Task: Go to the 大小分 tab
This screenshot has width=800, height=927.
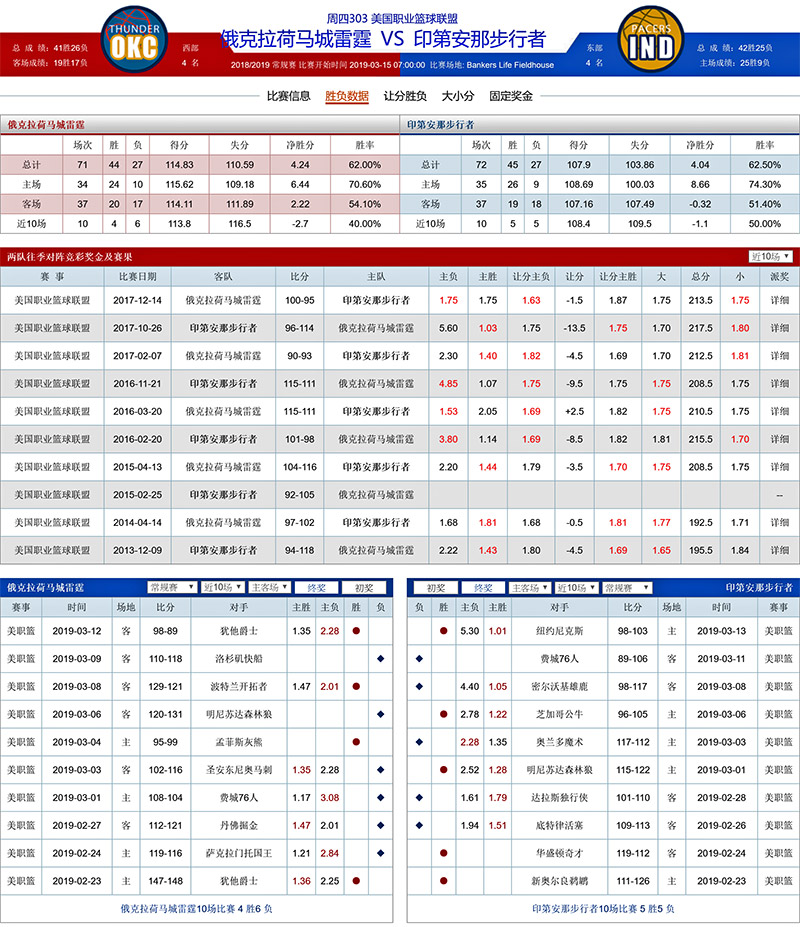Action: tap(458, 96)
